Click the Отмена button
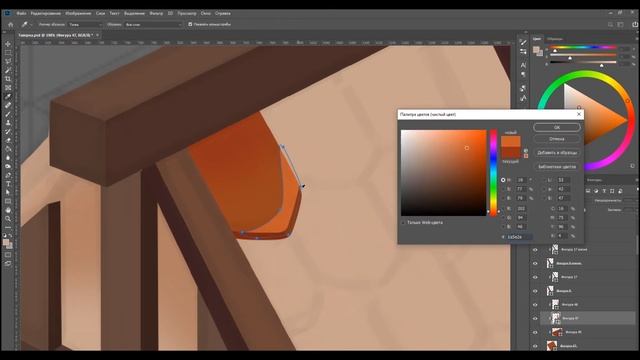This screenshot has height=360, width=640. click(x=557, y=139)
